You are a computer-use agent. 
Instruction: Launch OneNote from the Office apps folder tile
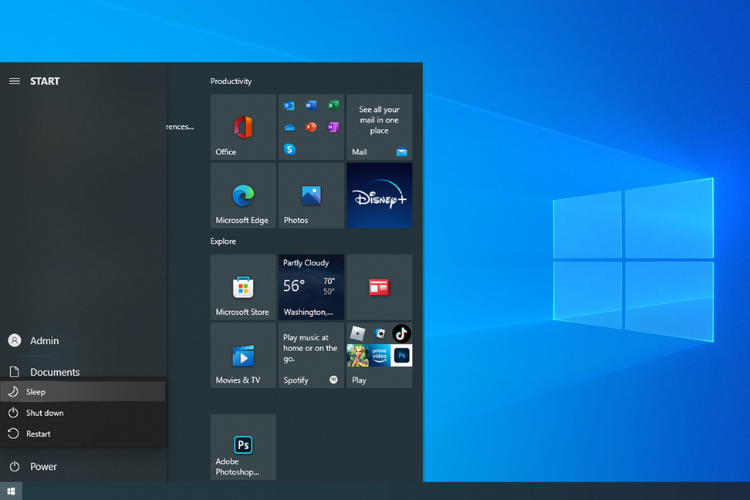coord(333,127)
